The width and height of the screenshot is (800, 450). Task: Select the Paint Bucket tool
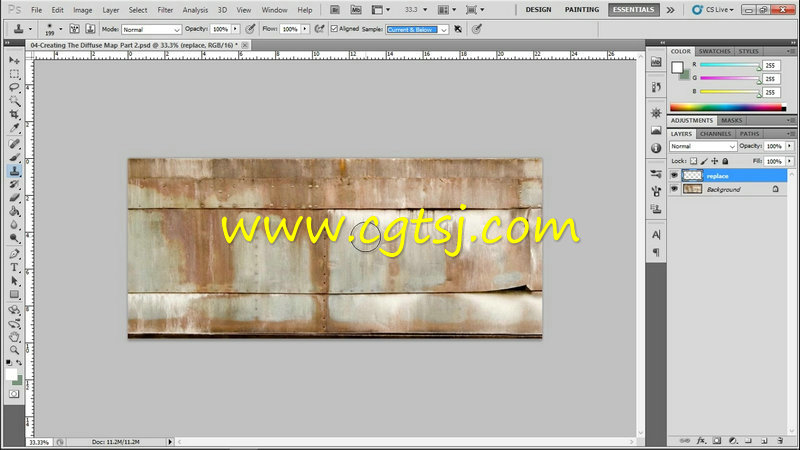coord(14,211)
